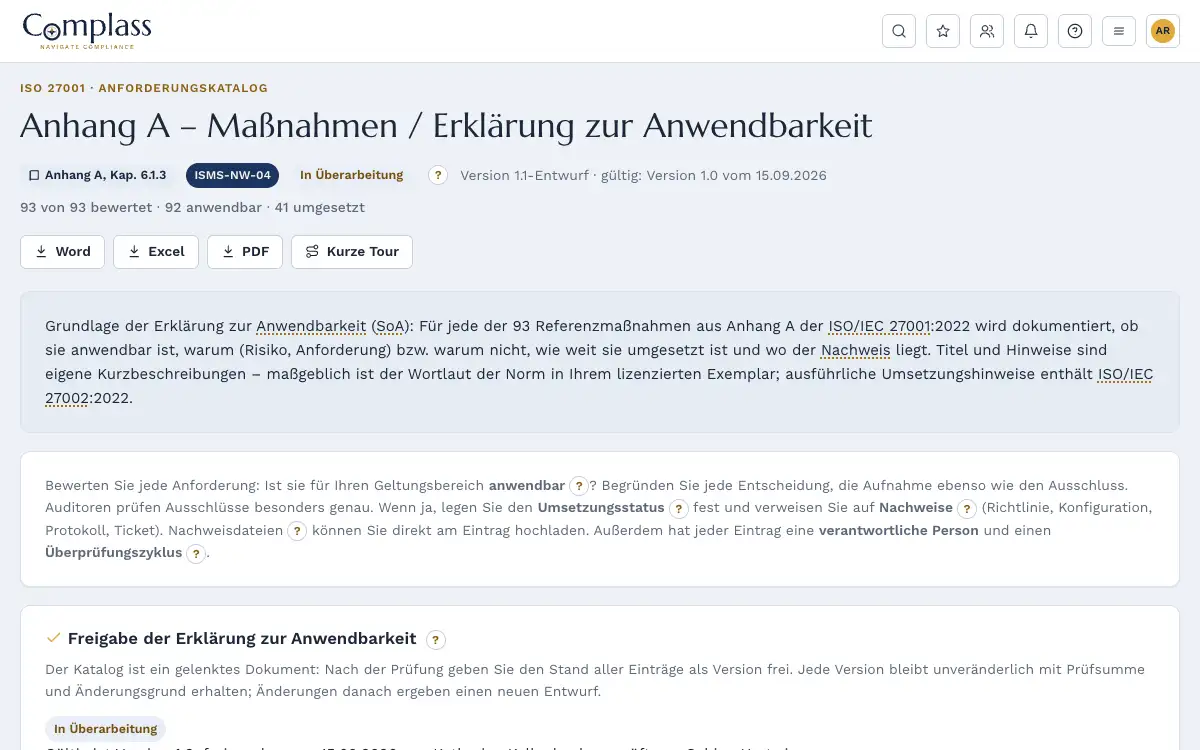Image resolution: width=1200 pixels, height=750 pixels.
Task: Show help for Freigabe der Erklärung heading
Action: click(436, 640)
